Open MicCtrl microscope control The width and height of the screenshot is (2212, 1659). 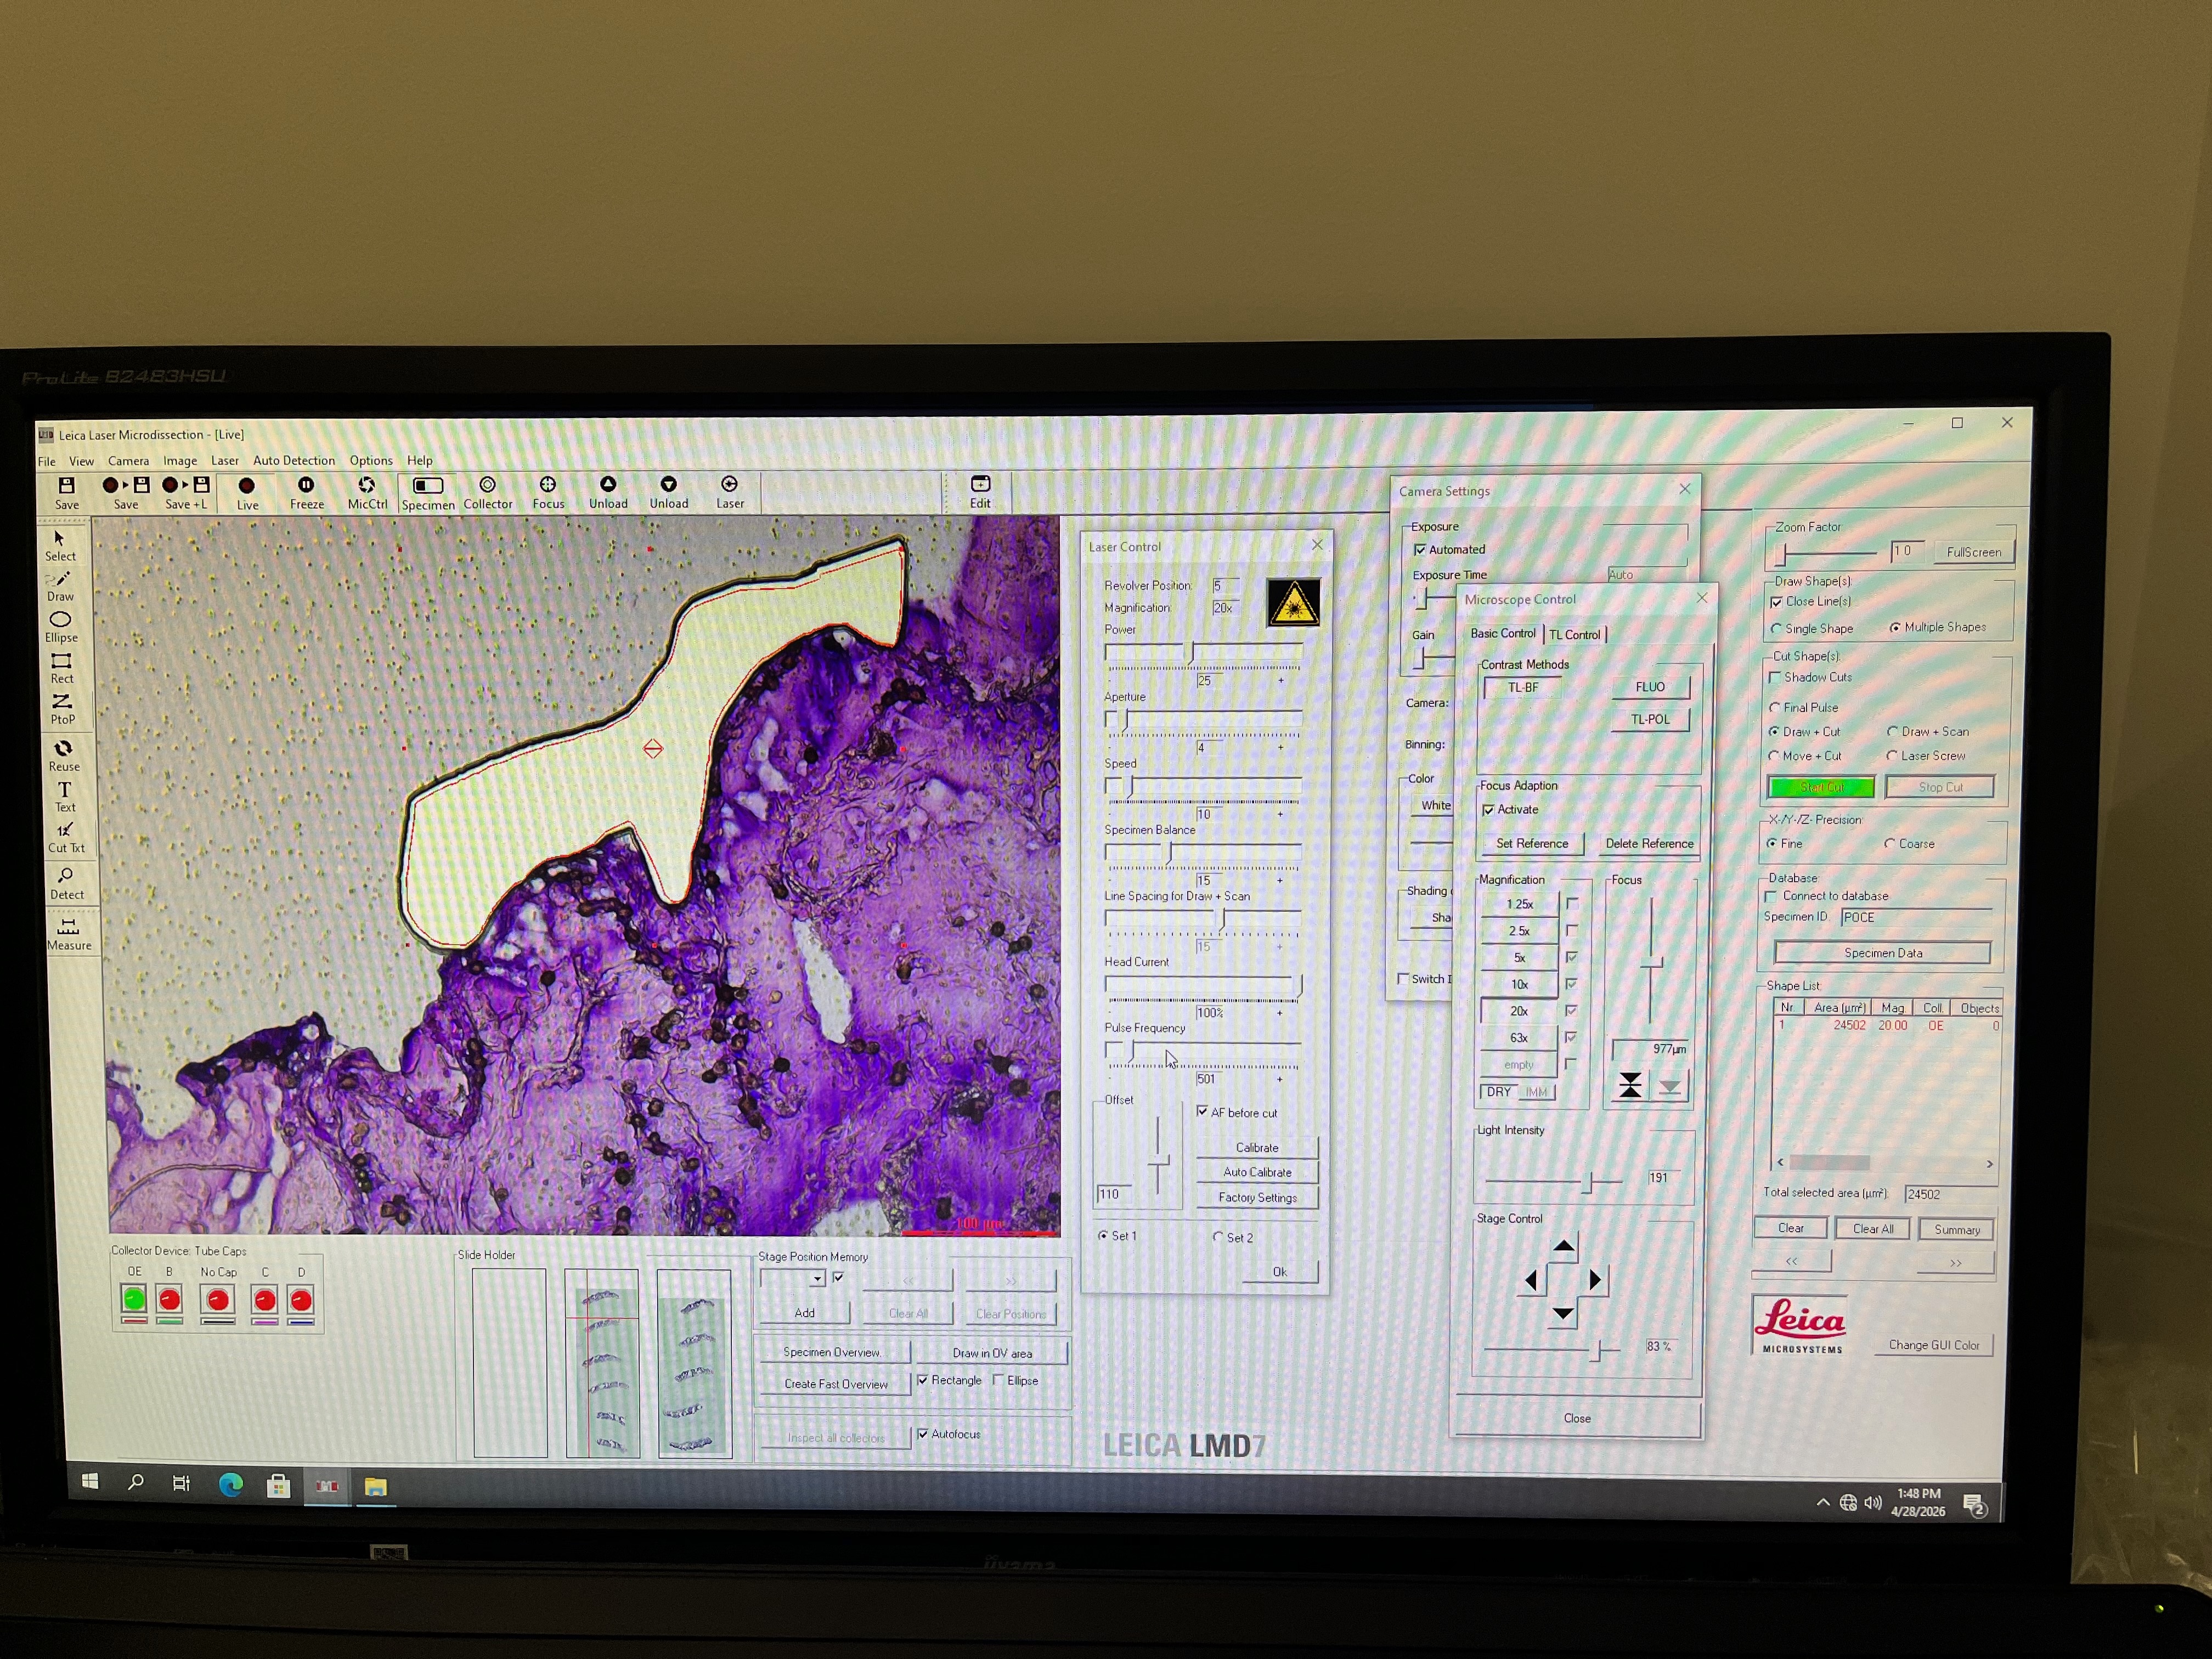tap(367, 493)
